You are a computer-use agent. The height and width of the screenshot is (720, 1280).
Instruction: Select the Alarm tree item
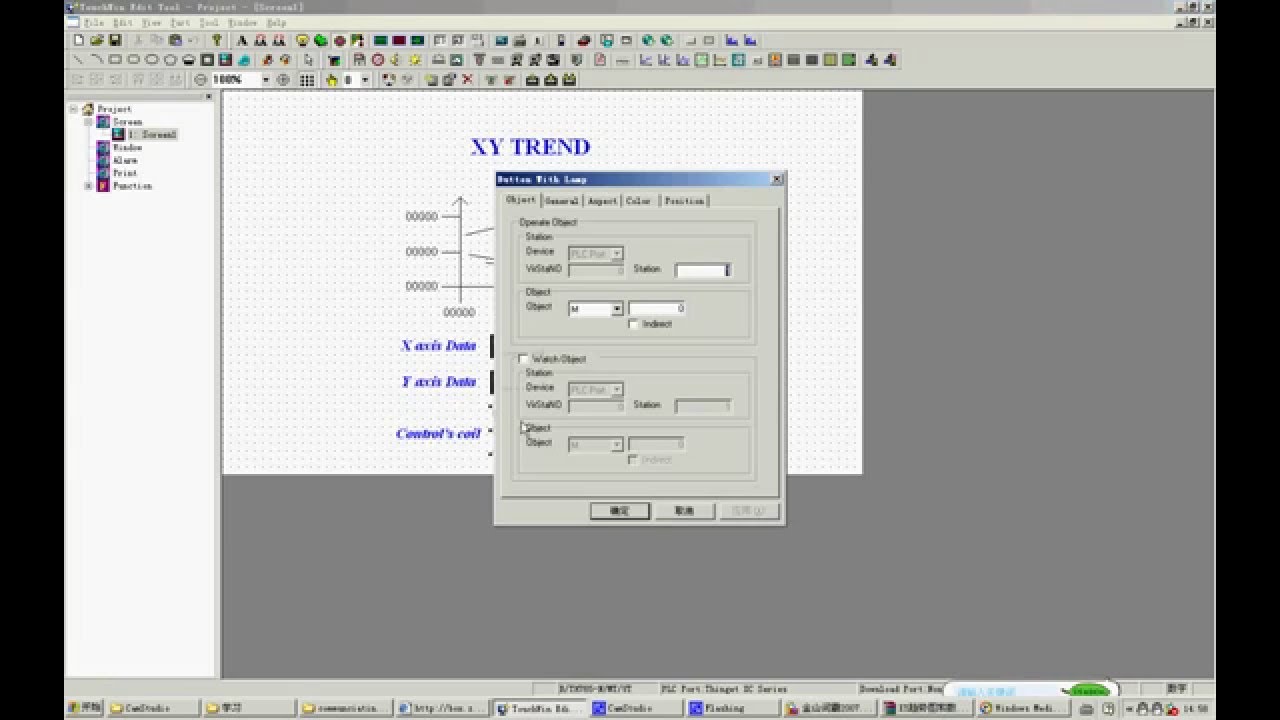tap(125, 160)
